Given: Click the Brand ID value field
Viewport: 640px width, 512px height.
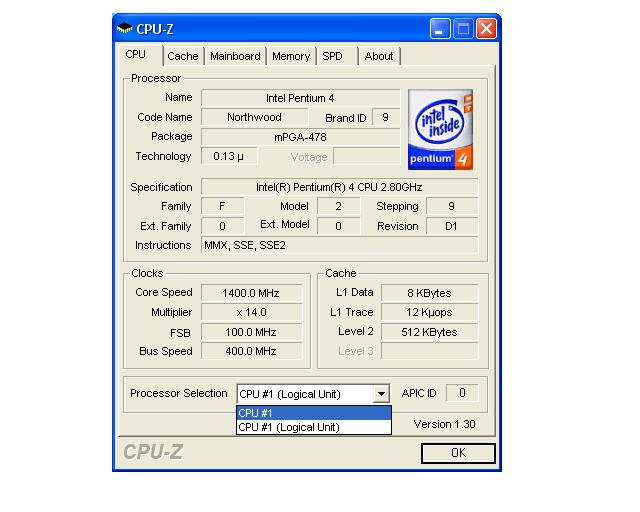Looking at the screenshot, I should point(386,118).
